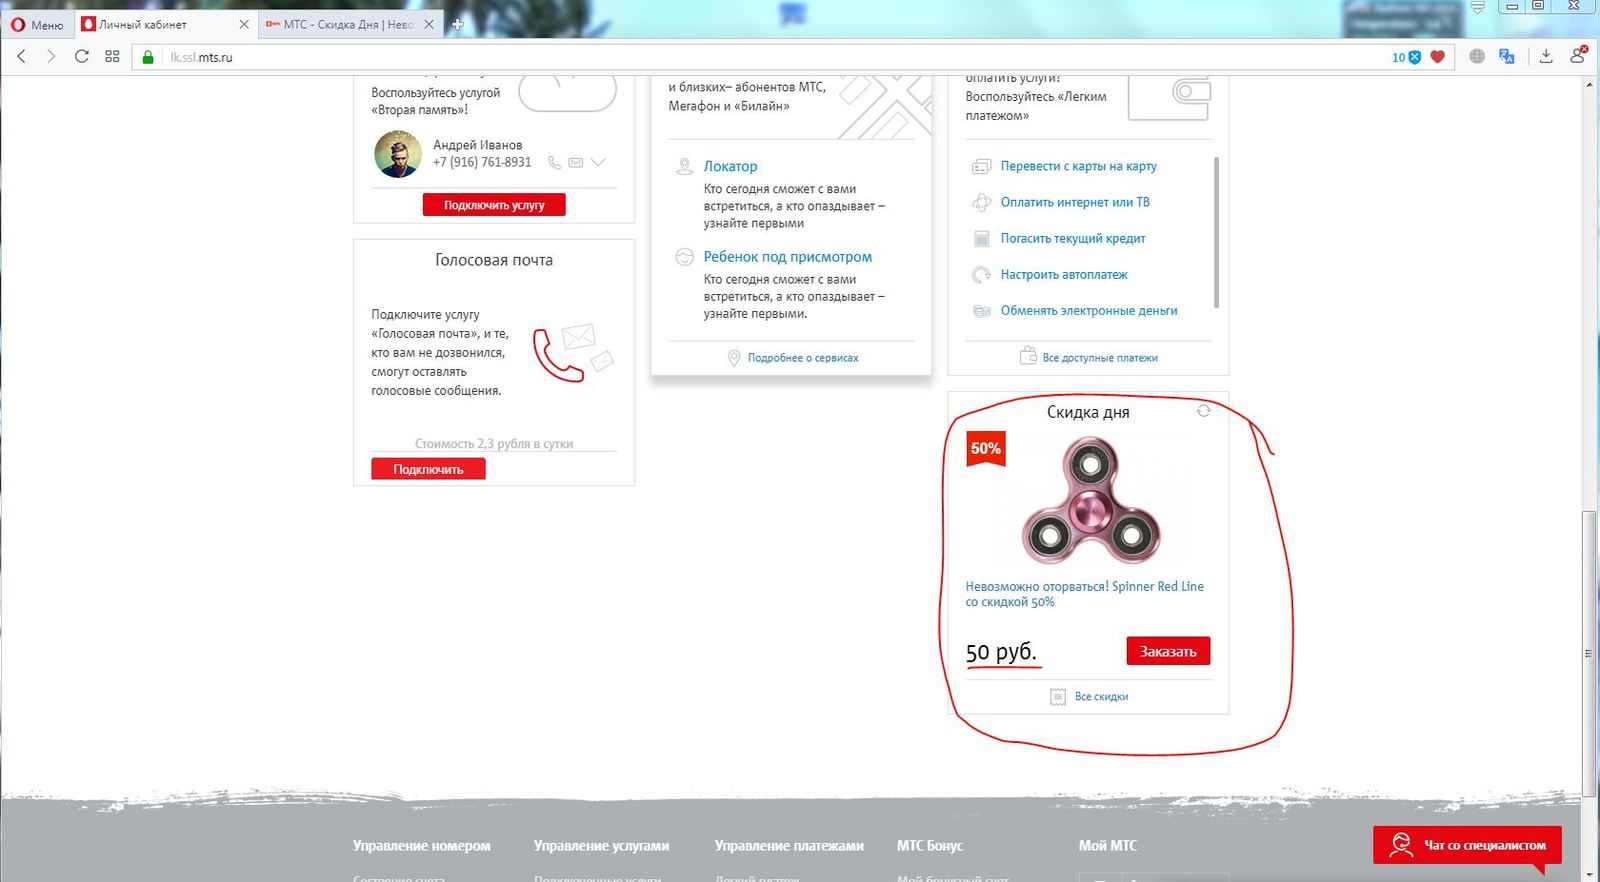Click Подключить button for Голосовая почта

pos(428,469)
